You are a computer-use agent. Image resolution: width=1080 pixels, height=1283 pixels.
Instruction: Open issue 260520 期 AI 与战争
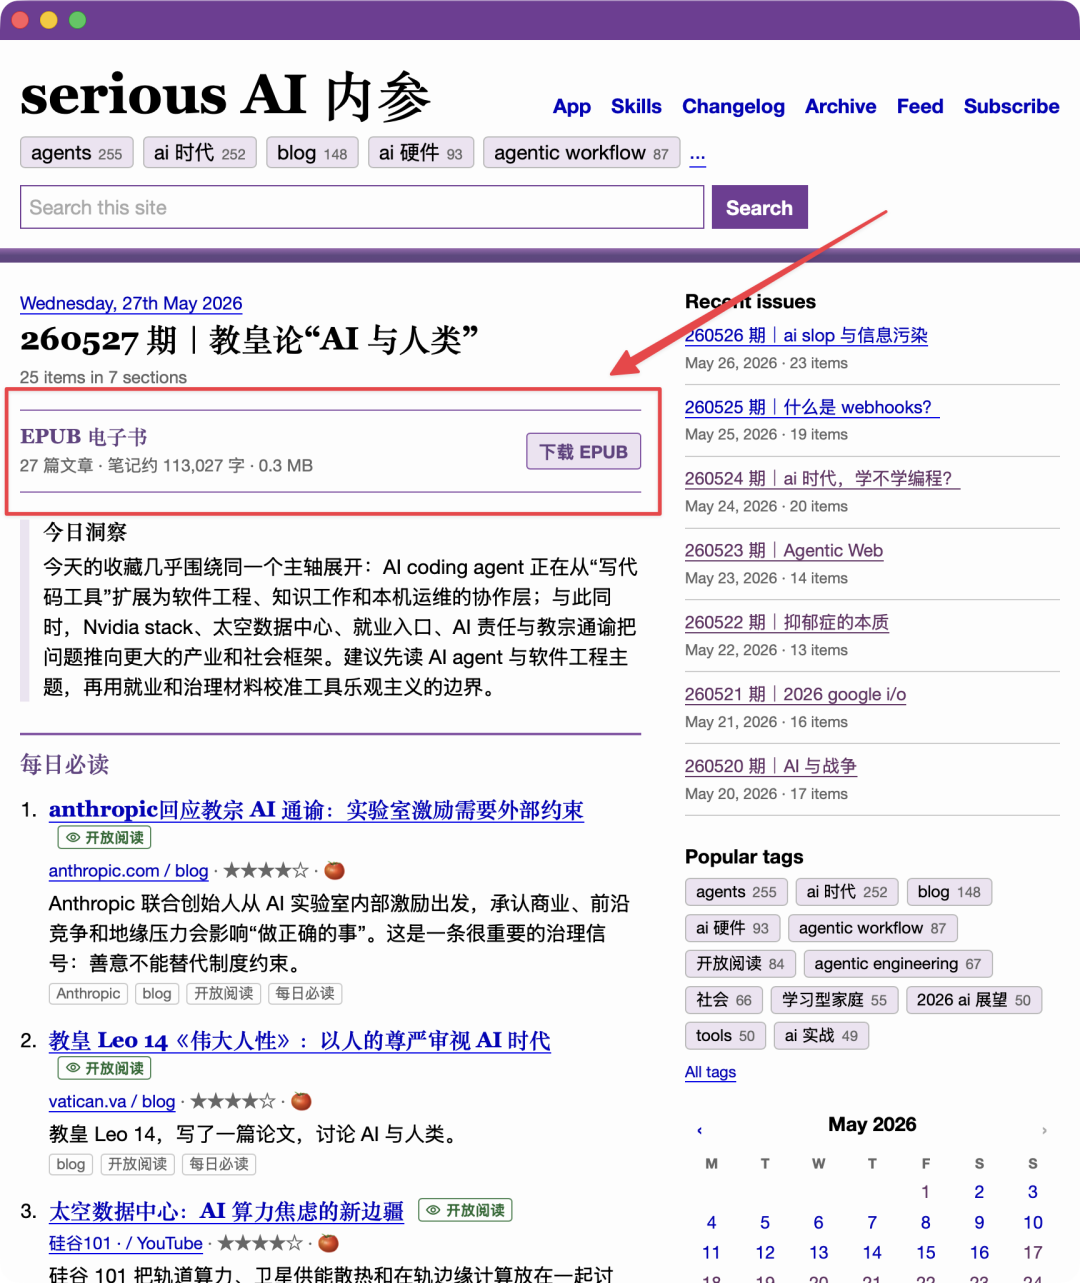point(771,766)
